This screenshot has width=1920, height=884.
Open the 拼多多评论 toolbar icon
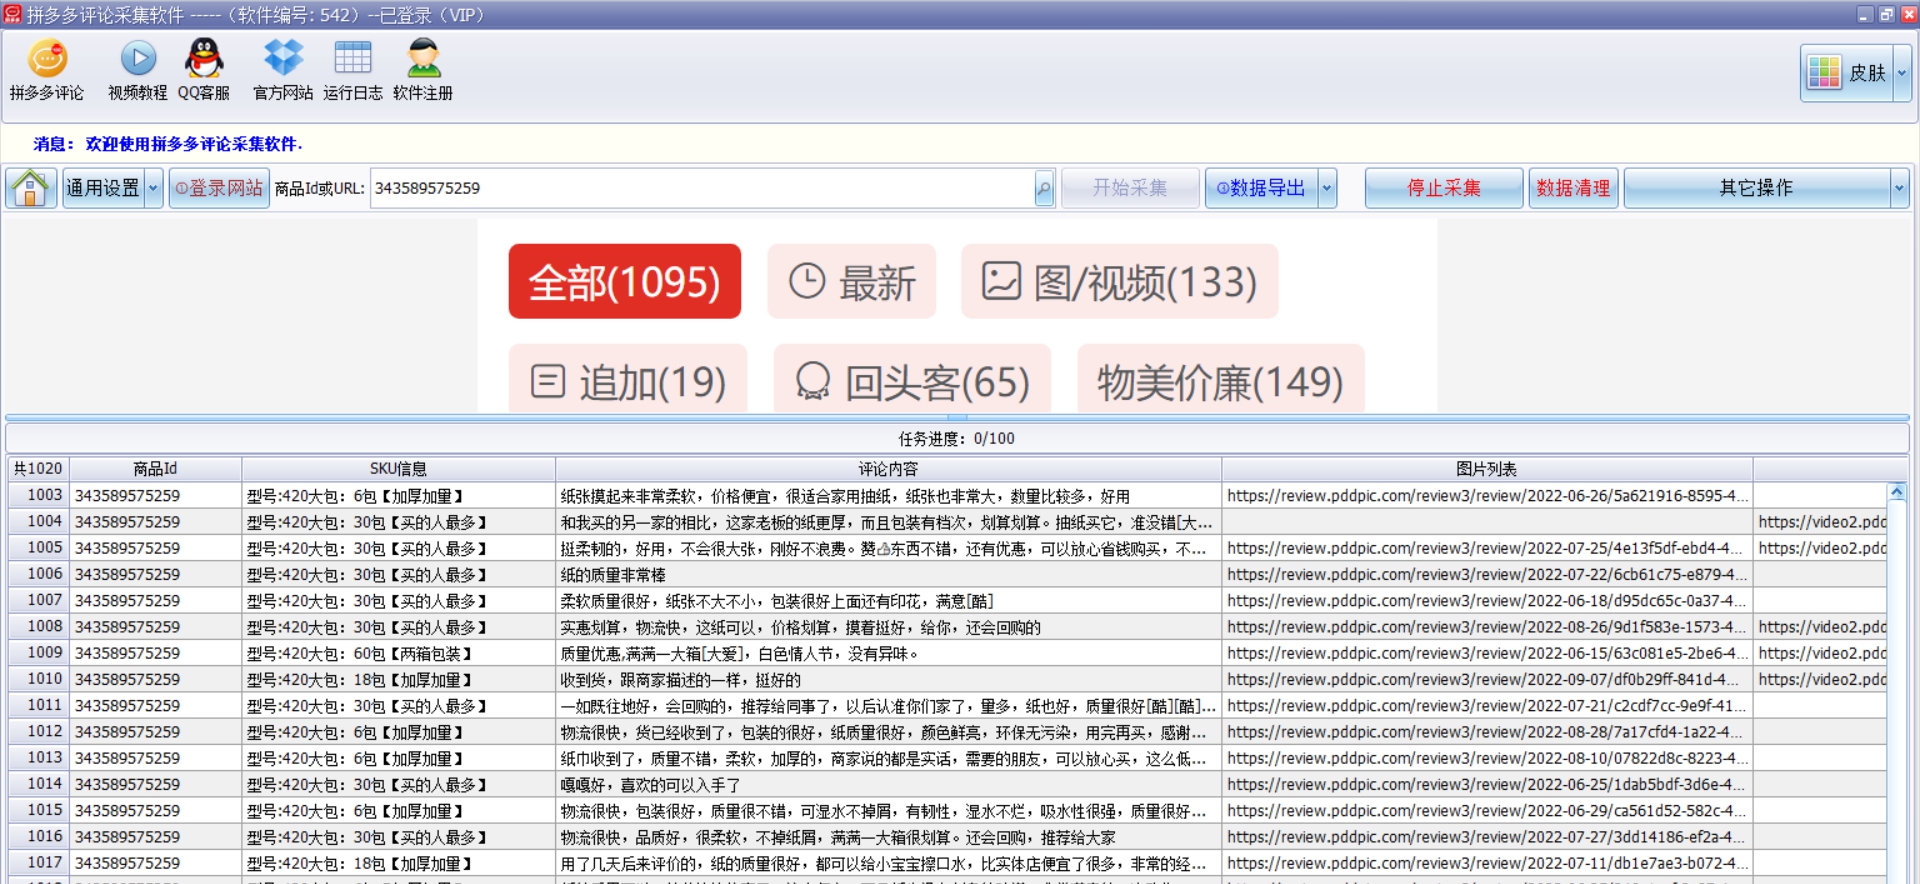coord(47,70)
